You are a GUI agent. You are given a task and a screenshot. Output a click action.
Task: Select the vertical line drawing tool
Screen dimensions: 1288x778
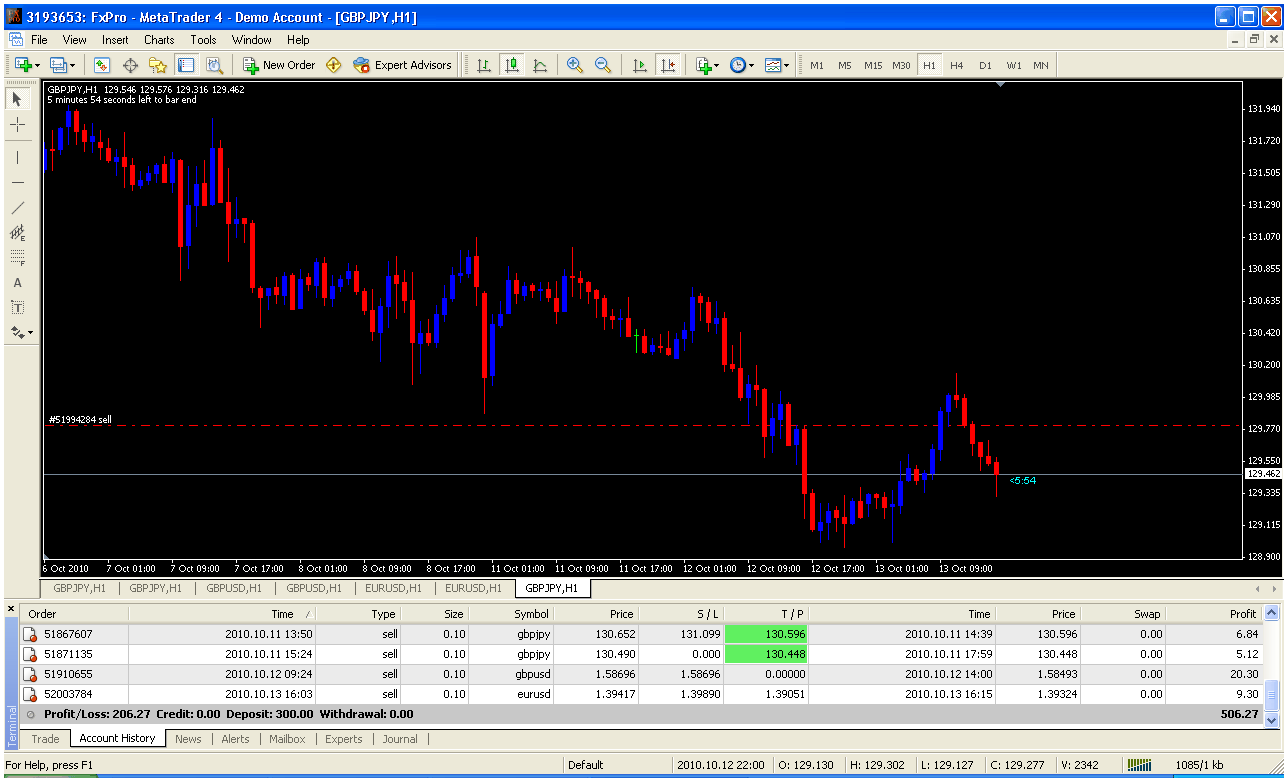click(x=17, y=158)
